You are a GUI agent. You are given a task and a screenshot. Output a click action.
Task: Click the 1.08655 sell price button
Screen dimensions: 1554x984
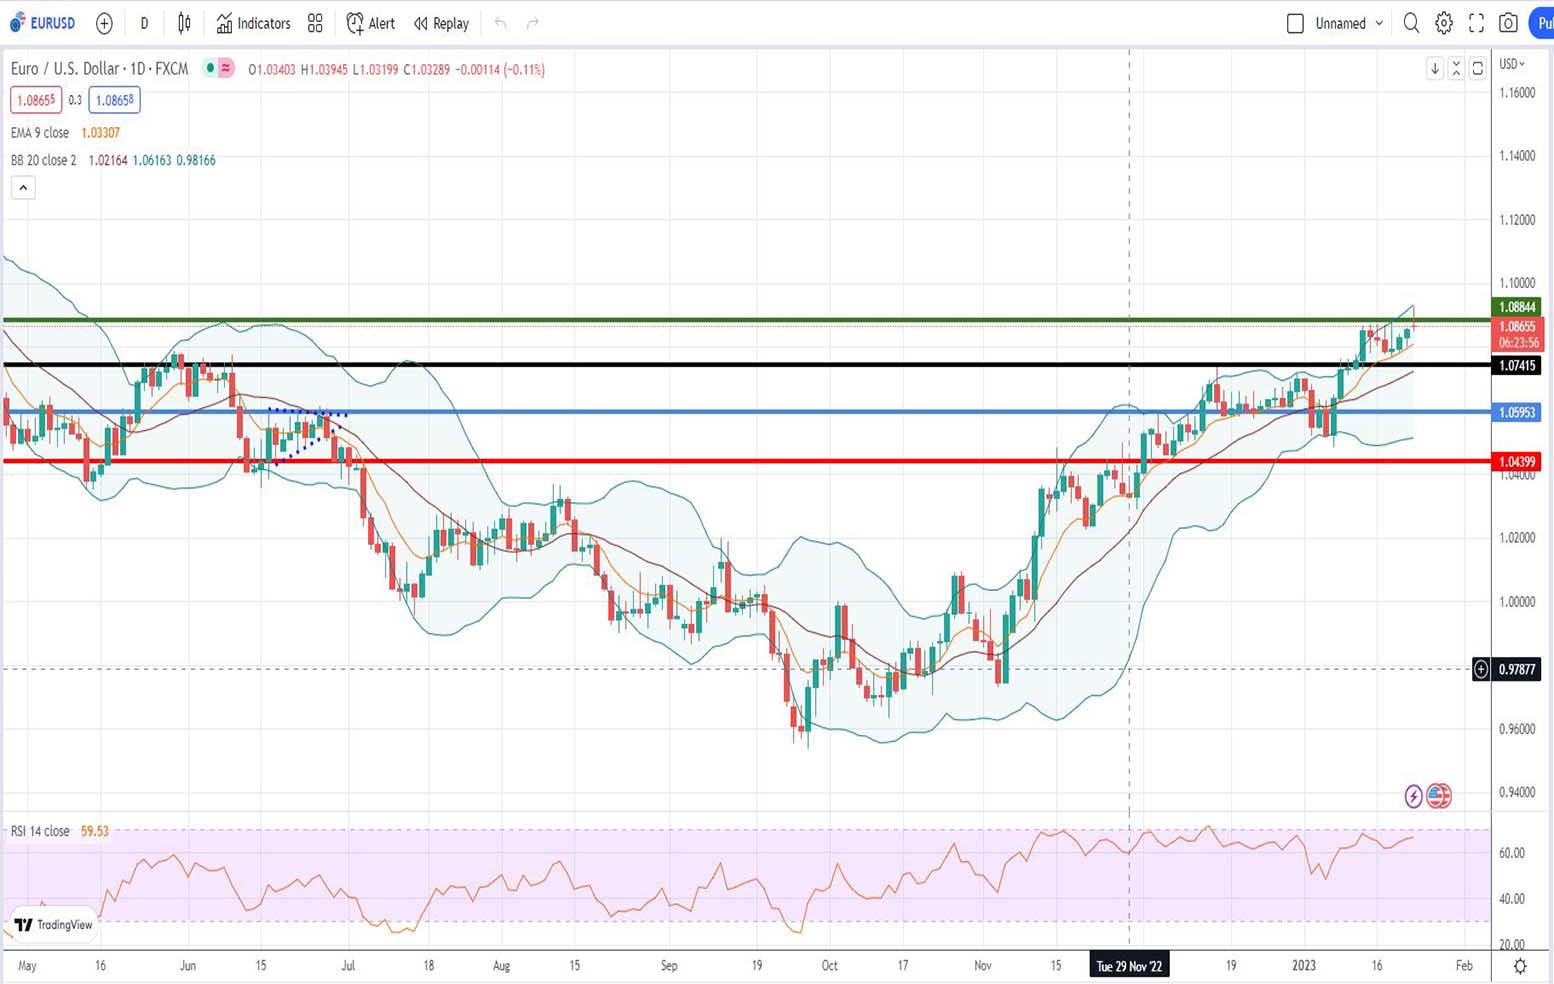tap(36, 100)
